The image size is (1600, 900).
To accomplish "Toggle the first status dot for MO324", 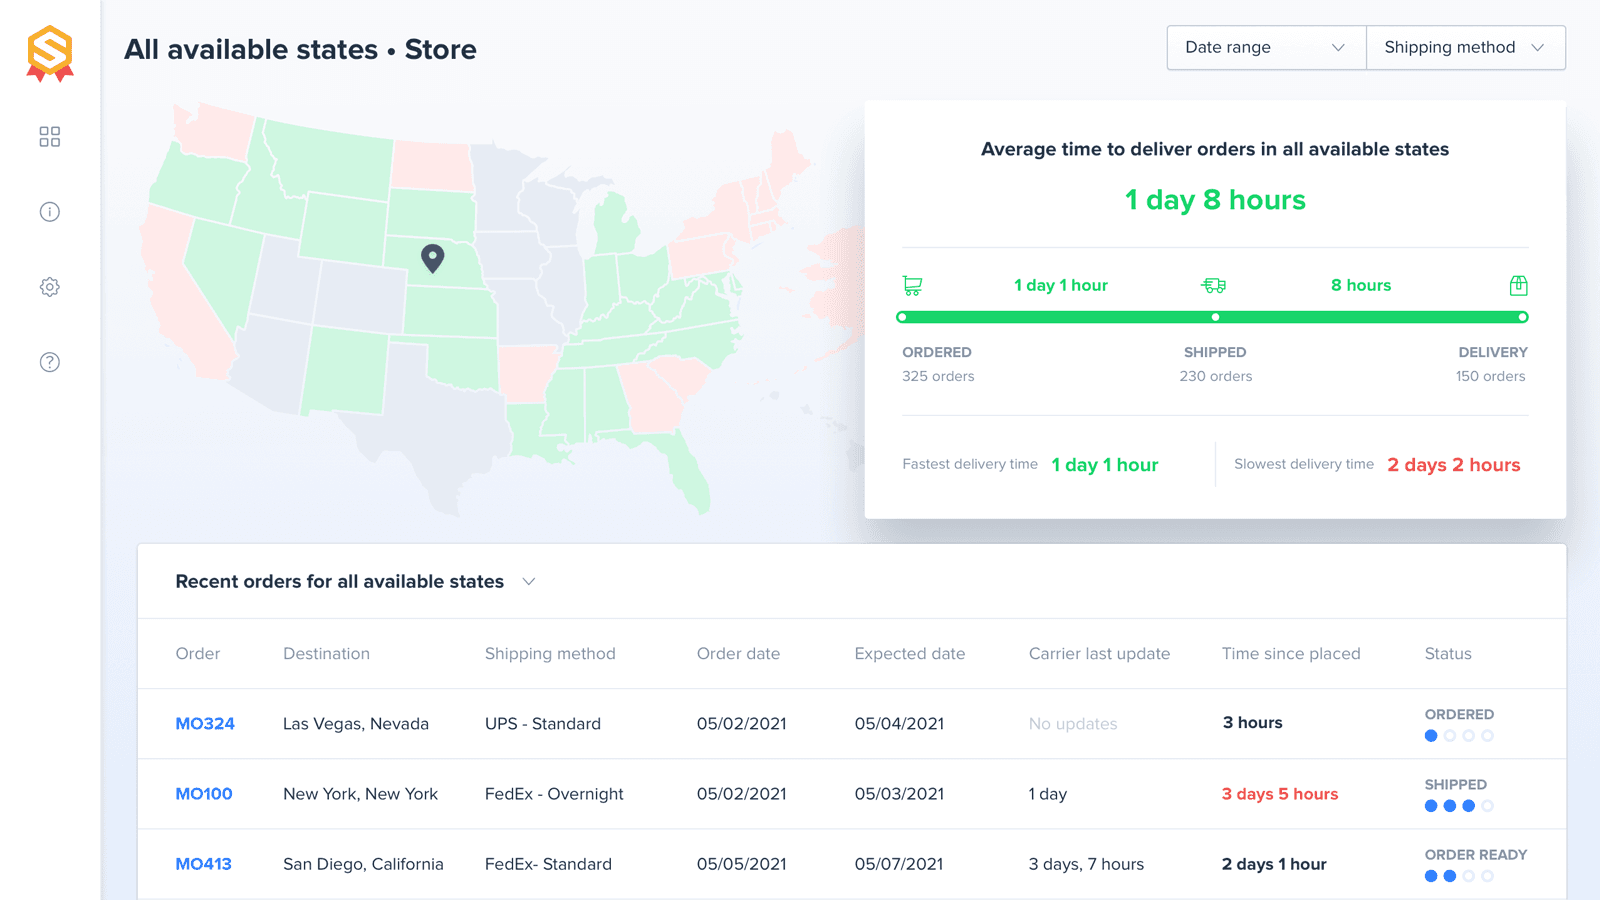I will pos(1430,735).
